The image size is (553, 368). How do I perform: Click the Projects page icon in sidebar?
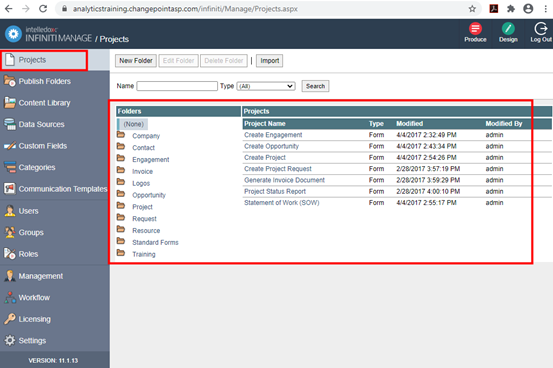pos(10,60)
